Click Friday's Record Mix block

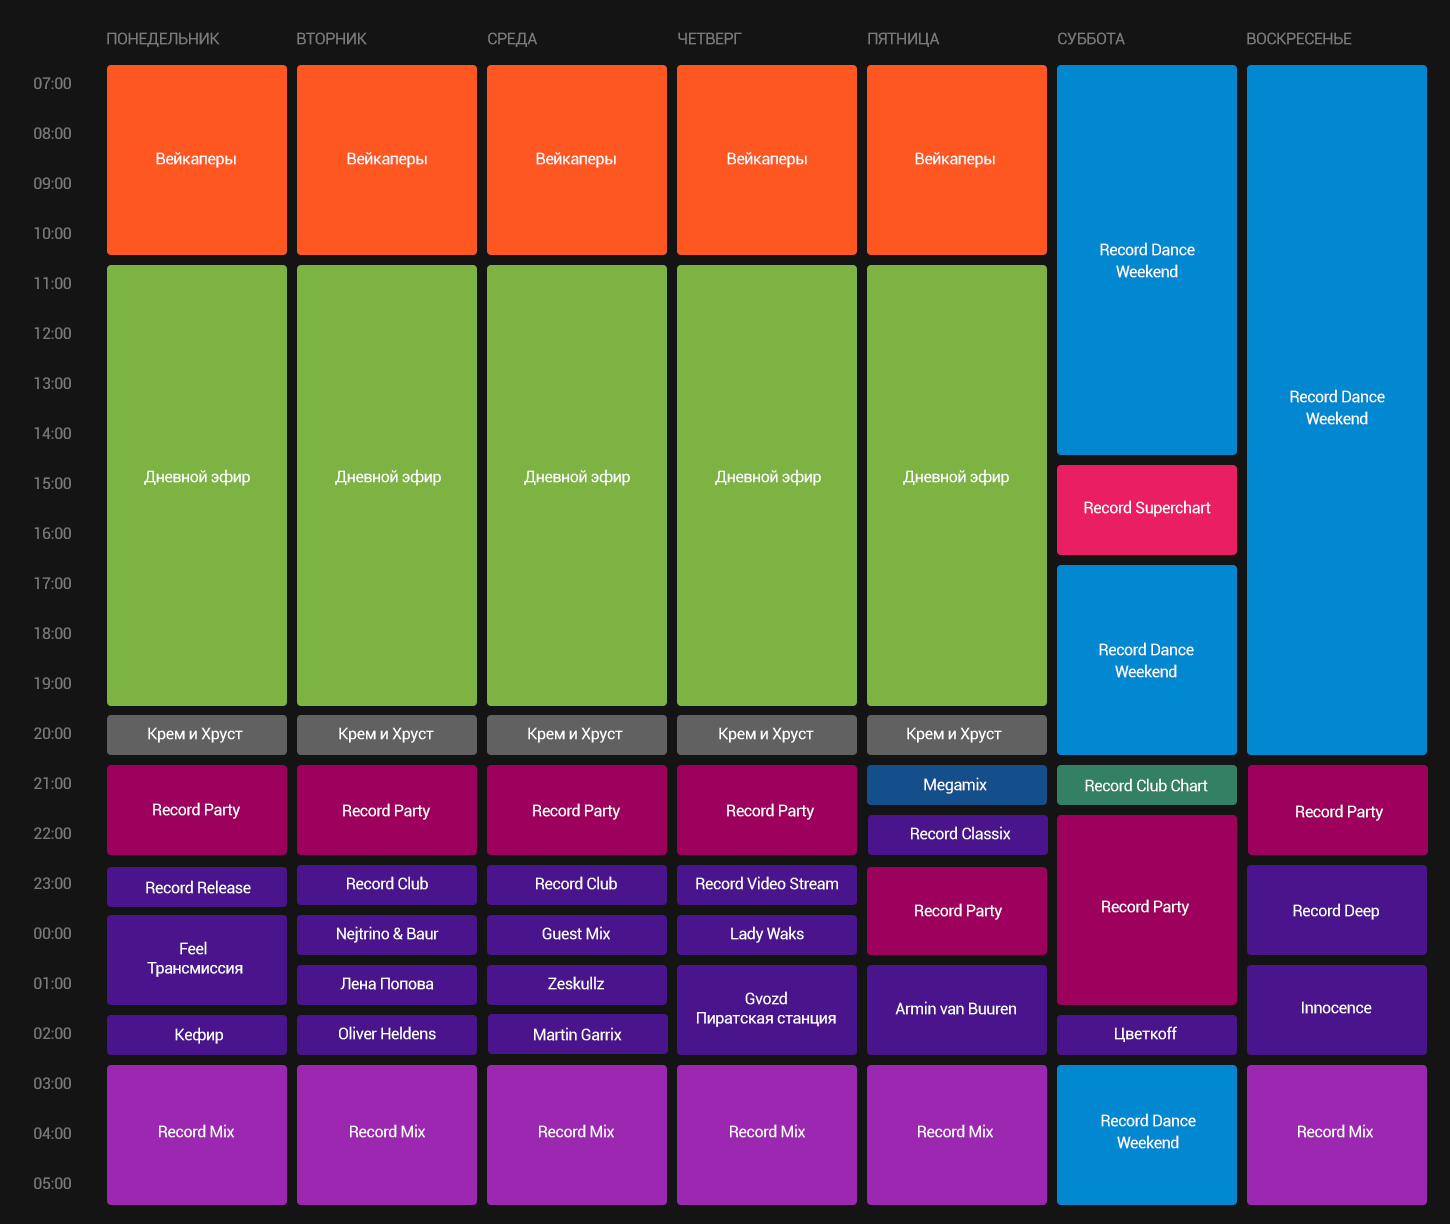[957, 1135]
